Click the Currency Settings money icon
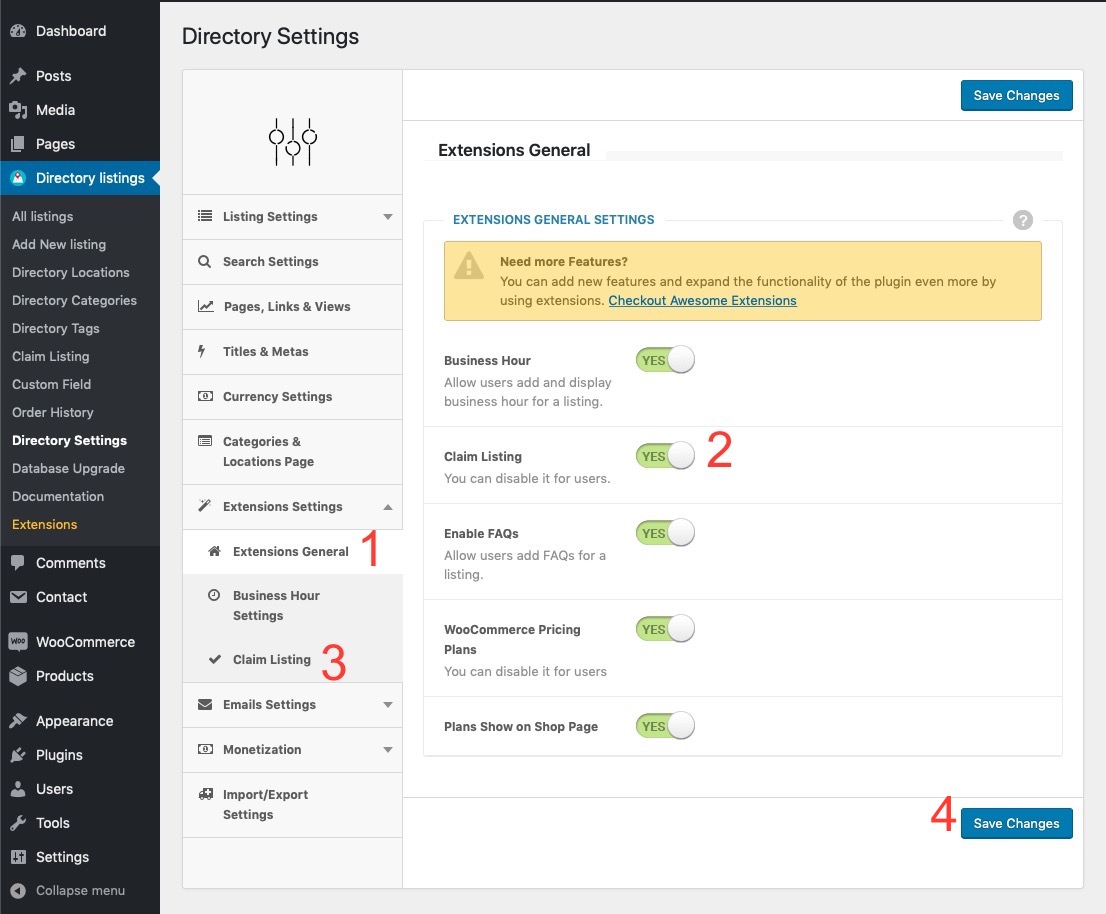The width and height of the screenshot is (1106, 914). 205,396
